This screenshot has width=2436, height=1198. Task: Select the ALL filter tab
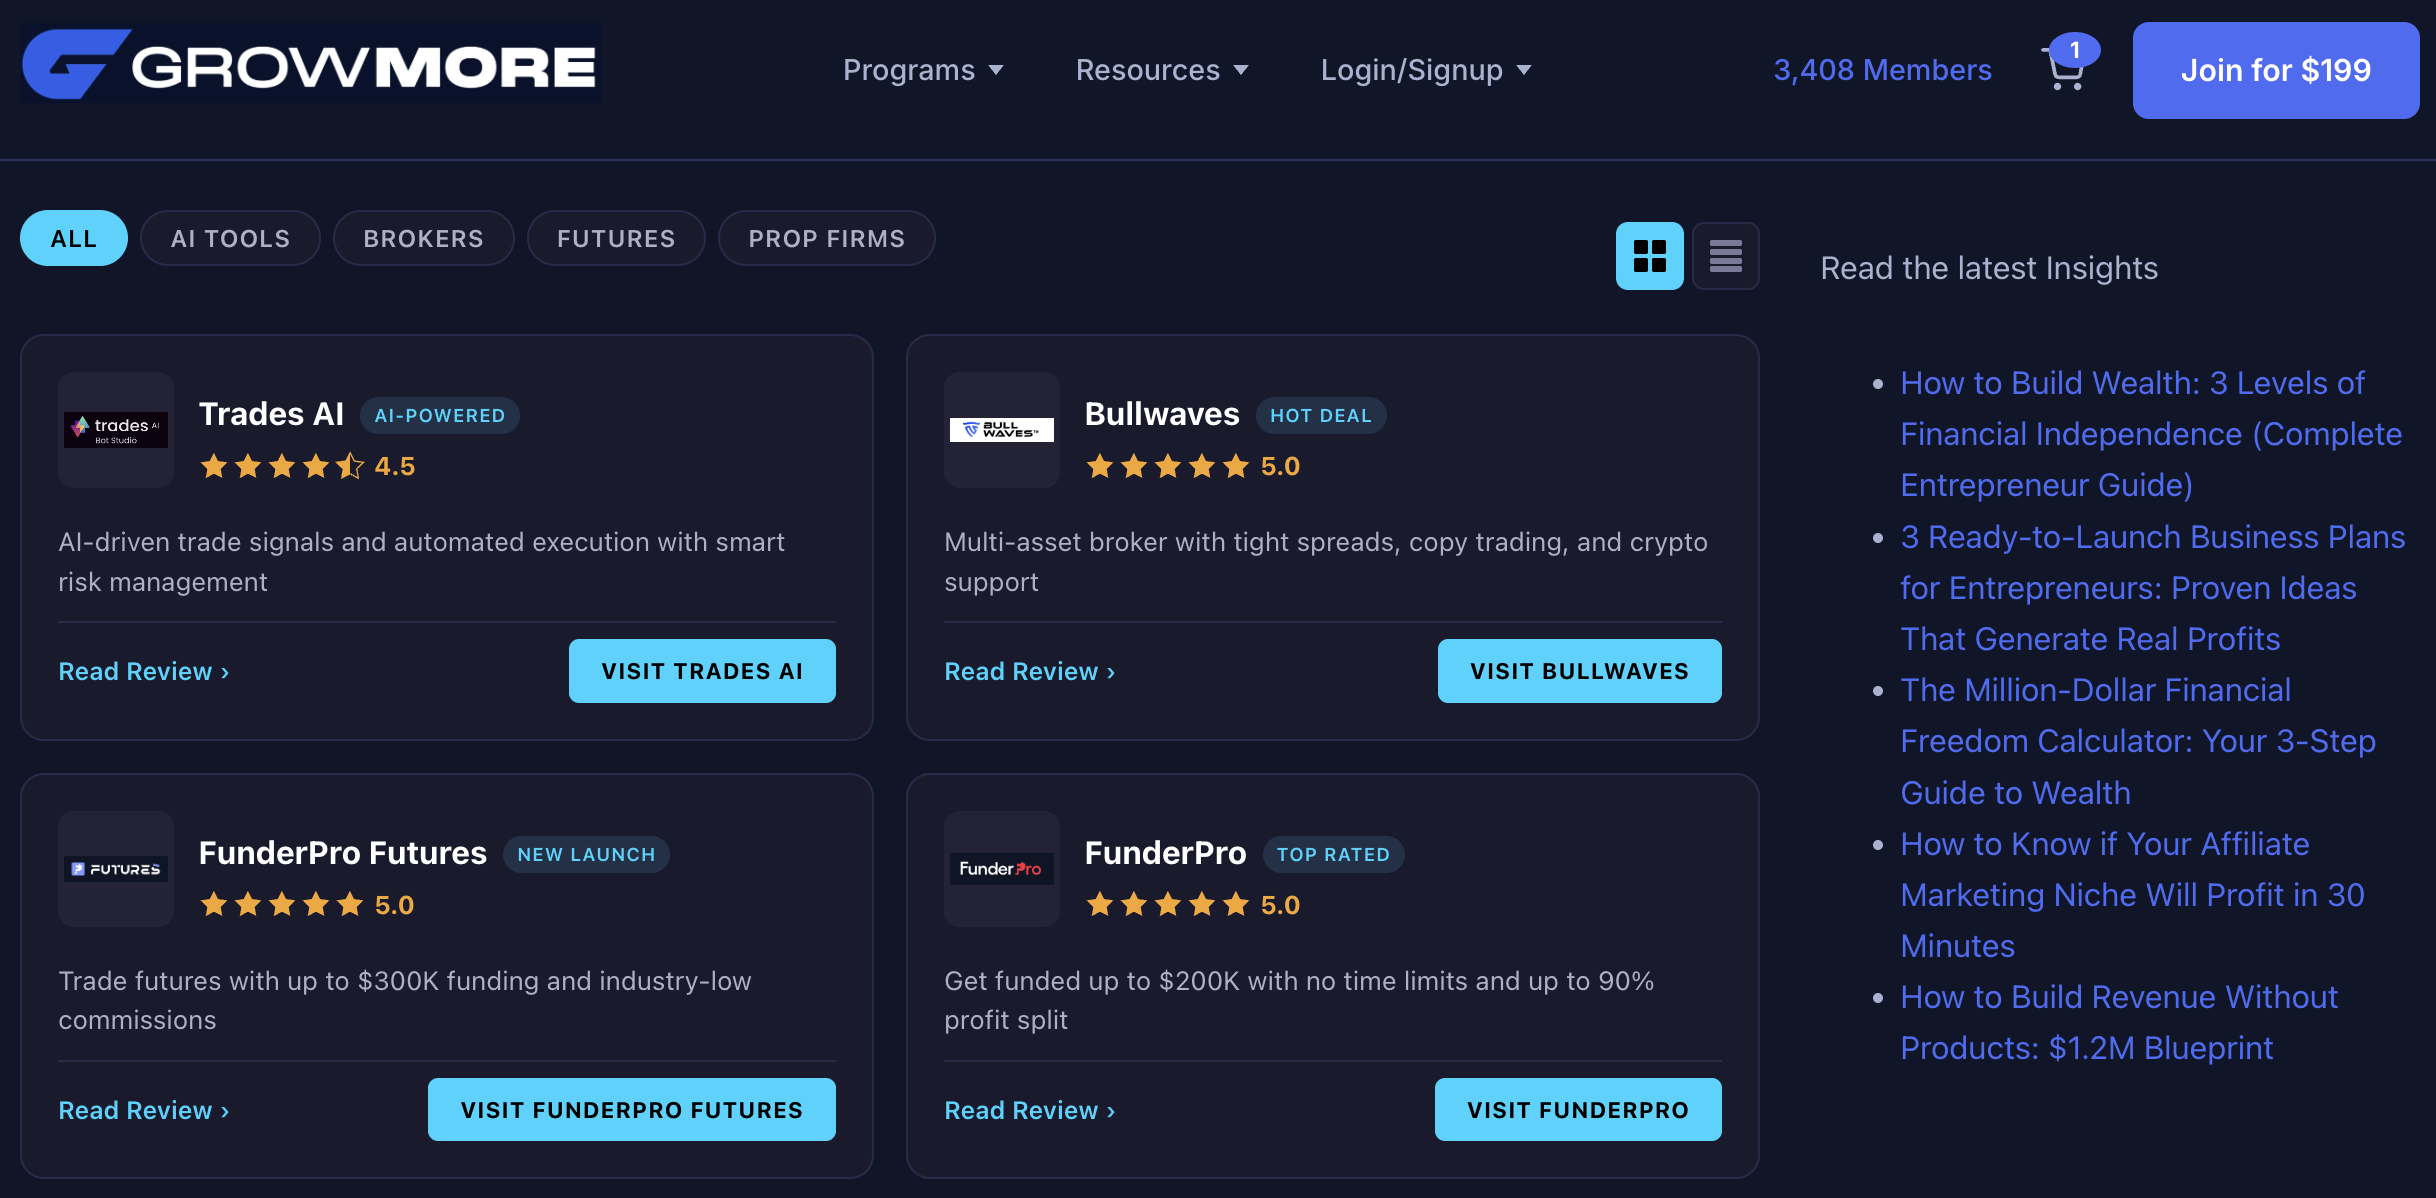coord(73,238)
